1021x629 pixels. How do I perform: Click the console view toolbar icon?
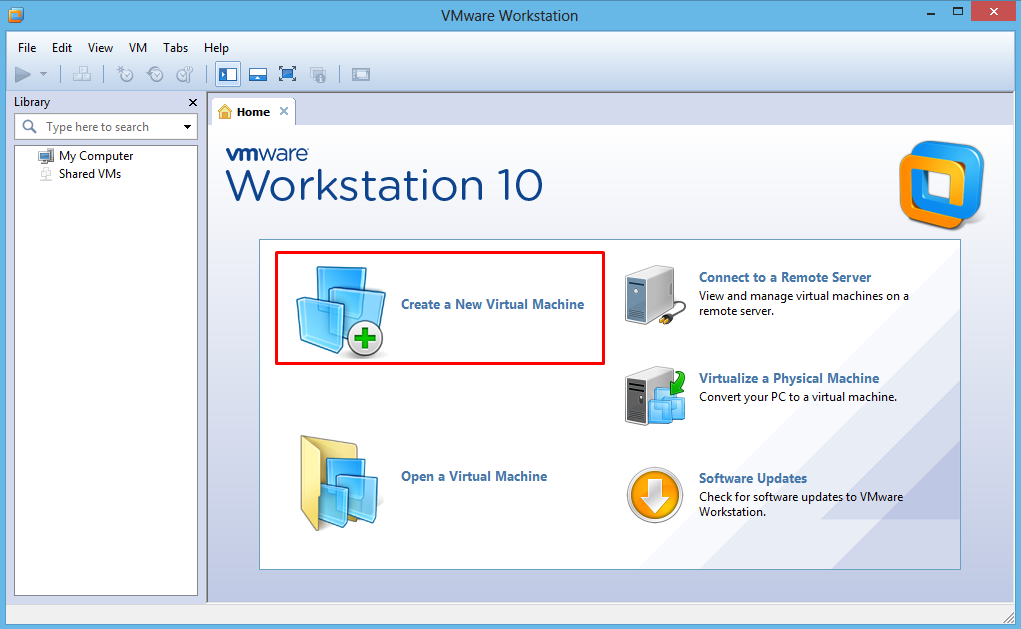click(x=361, y=75)
